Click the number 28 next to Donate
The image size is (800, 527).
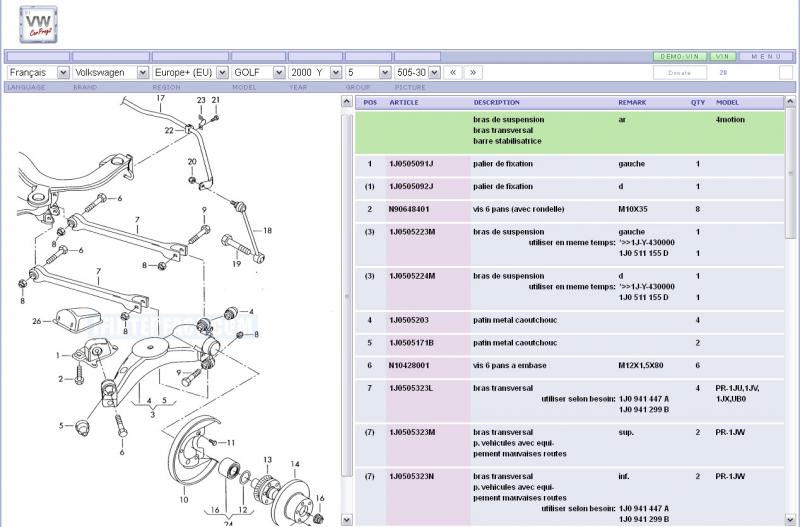click(723, 73)
